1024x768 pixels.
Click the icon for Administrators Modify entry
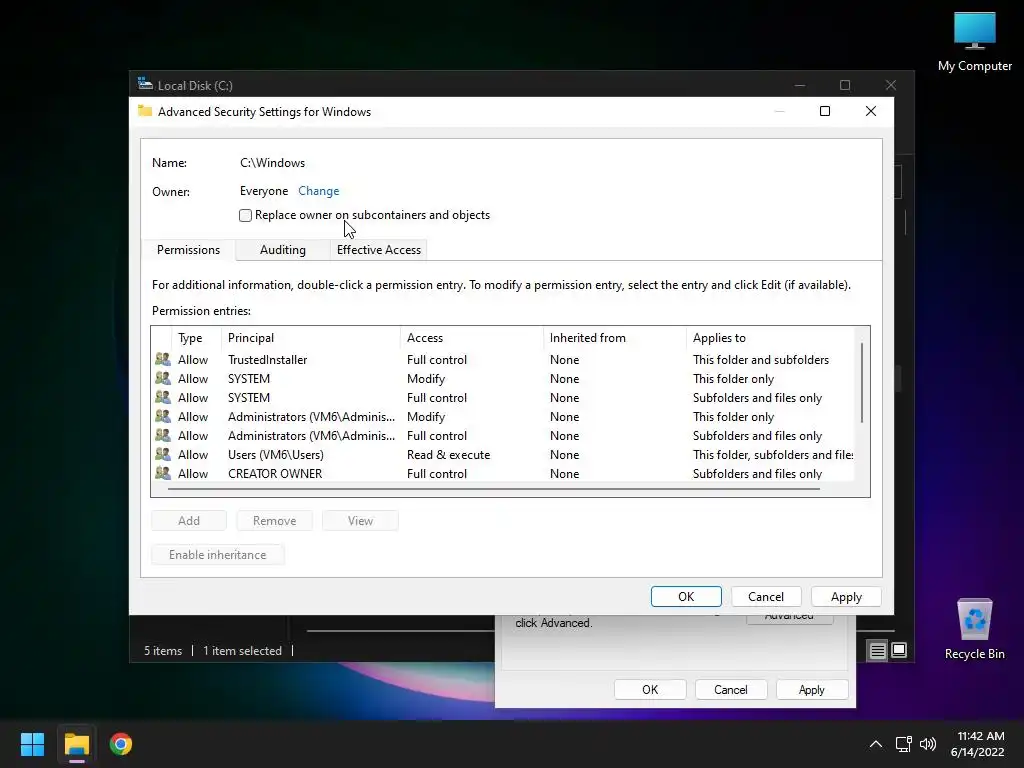(x=163, y=416)
